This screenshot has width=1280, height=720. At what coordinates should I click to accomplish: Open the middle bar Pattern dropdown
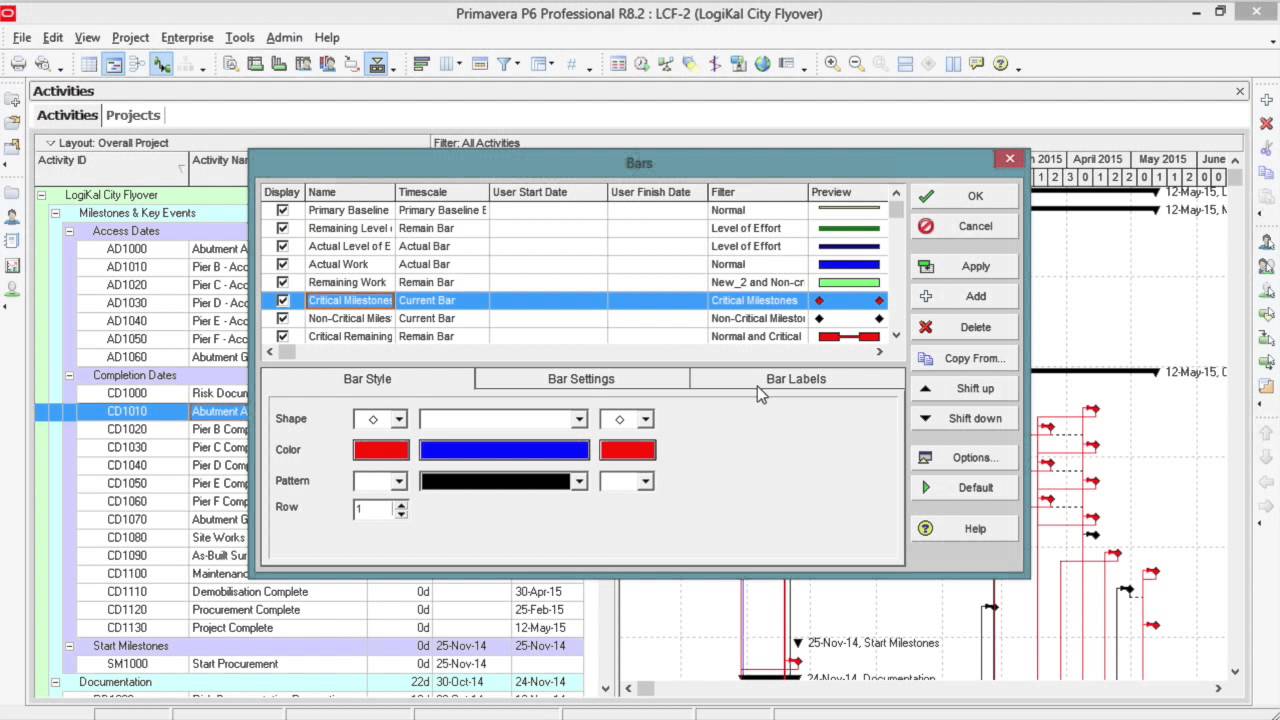tap(579, 482)
